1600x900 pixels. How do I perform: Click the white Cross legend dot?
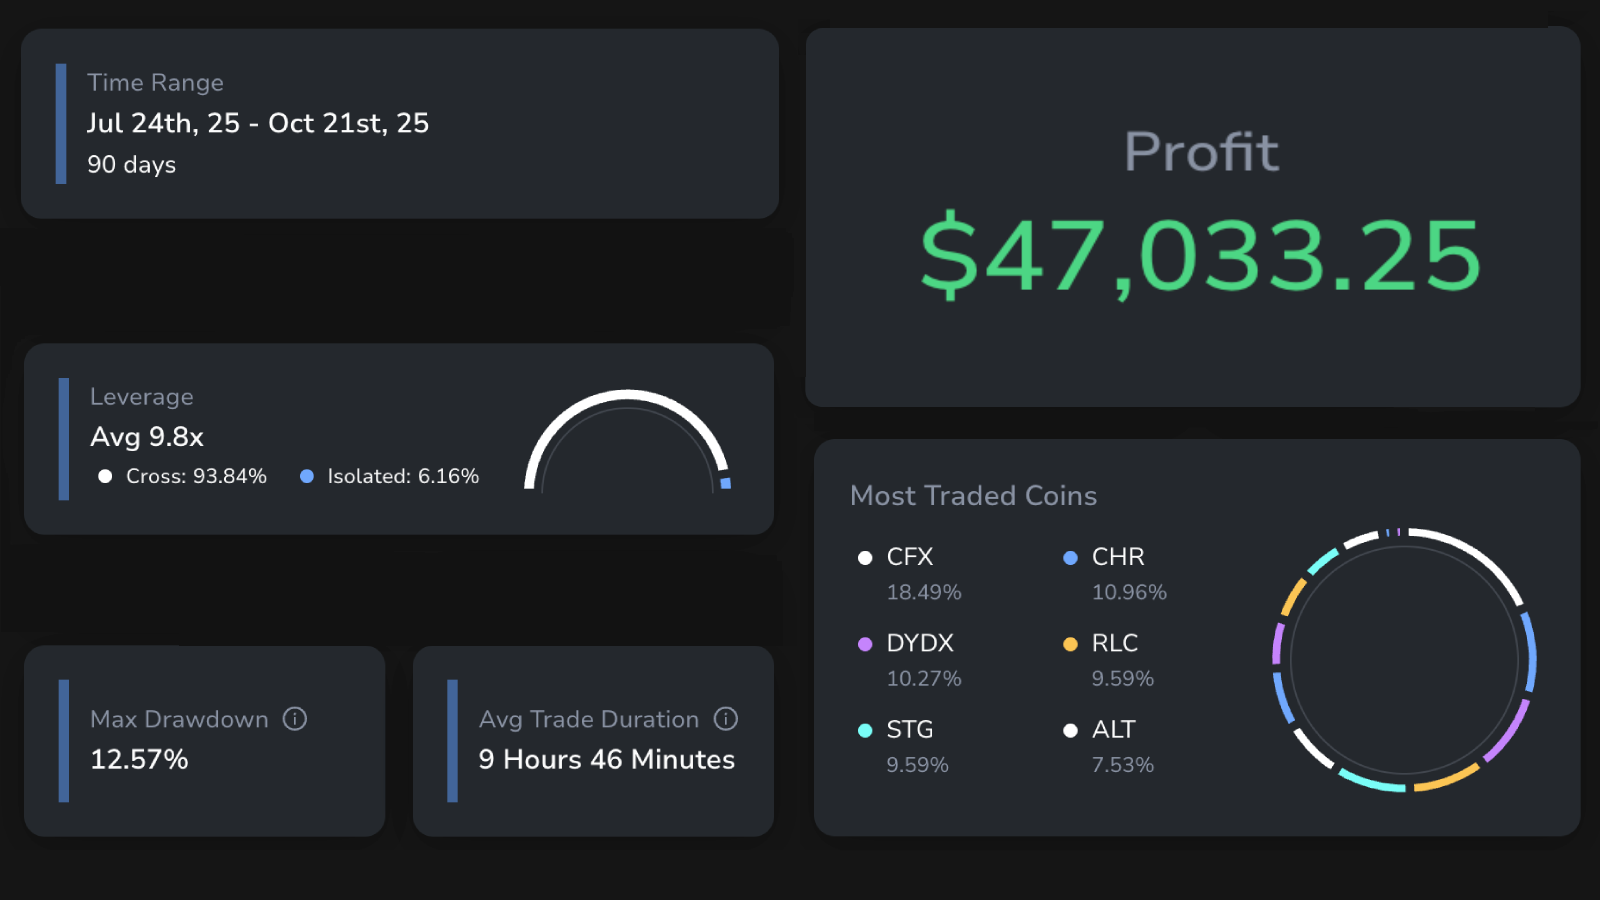pyautogui.click(x=105, y=476)
